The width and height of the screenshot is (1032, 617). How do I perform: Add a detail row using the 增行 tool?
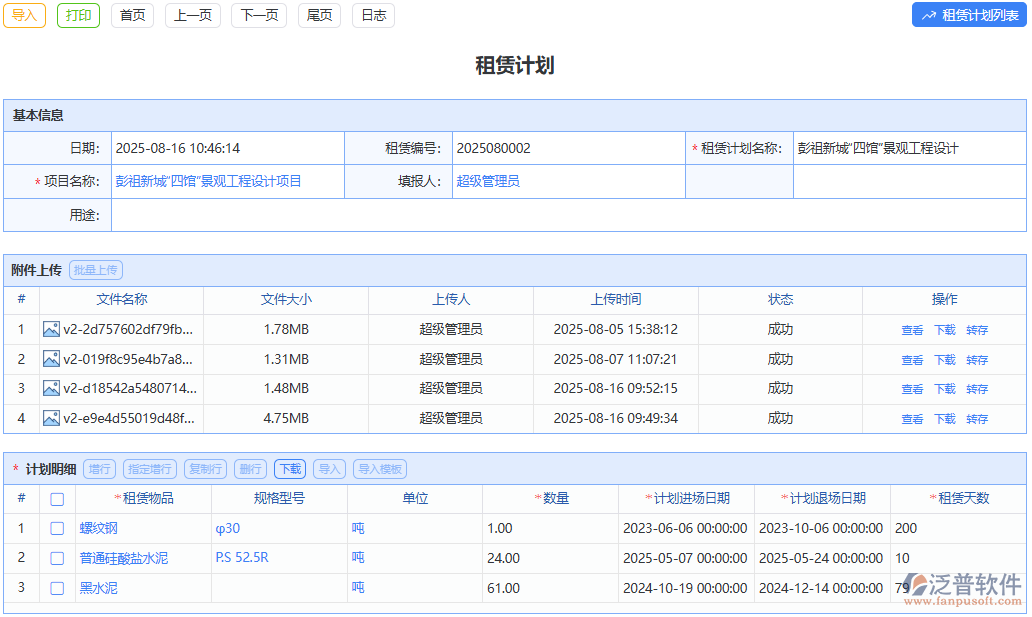point(99,468)
